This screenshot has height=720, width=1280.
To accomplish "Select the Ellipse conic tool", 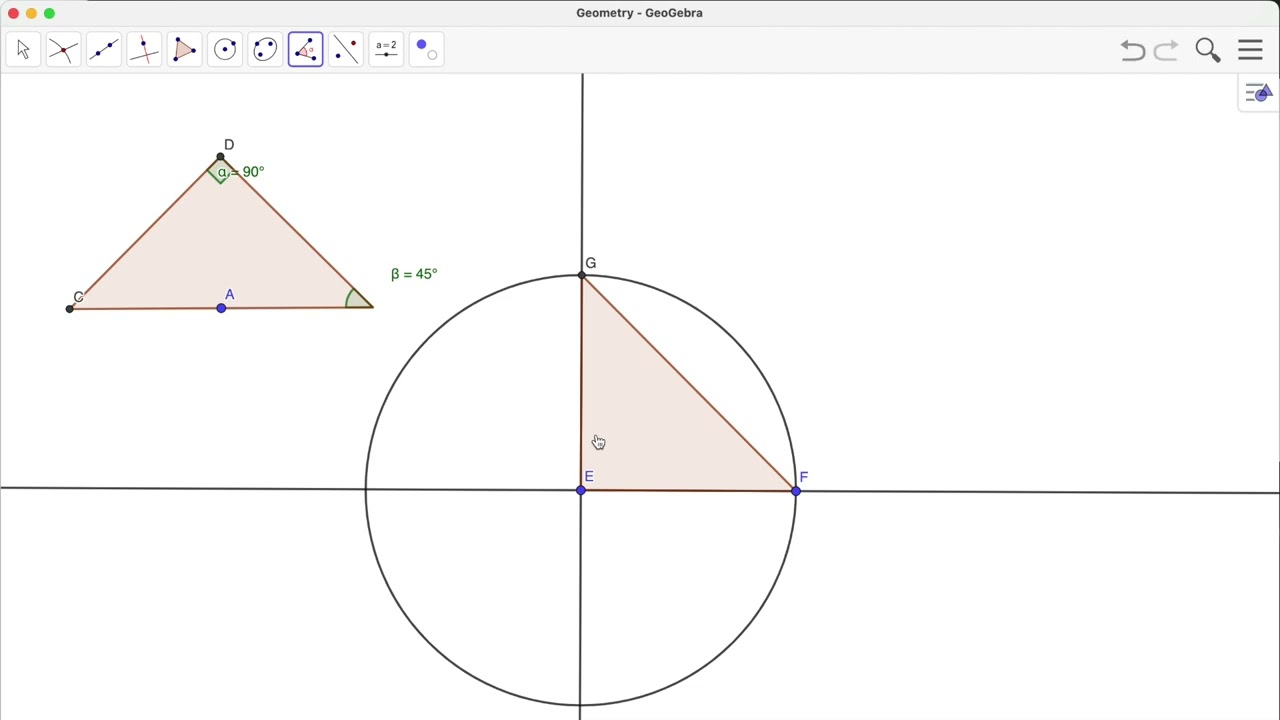I will pos(265,49).
